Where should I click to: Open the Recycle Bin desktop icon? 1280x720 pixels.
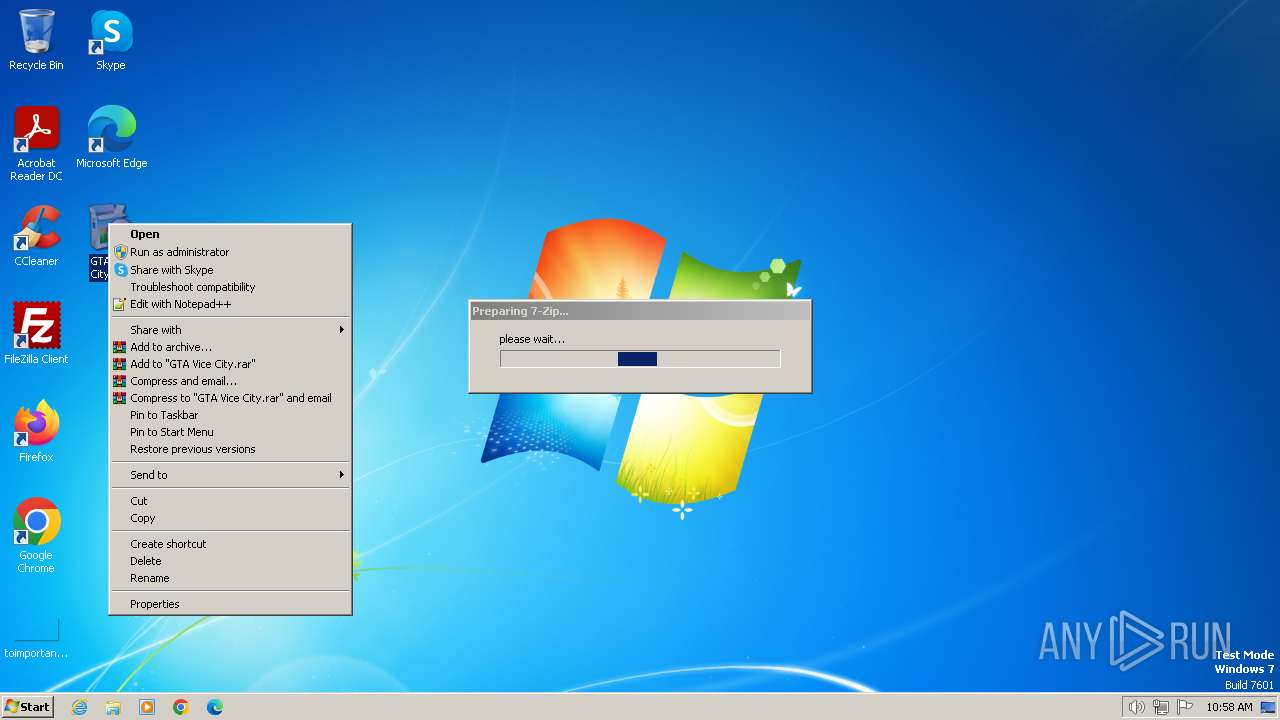click(x=36, y=41)
